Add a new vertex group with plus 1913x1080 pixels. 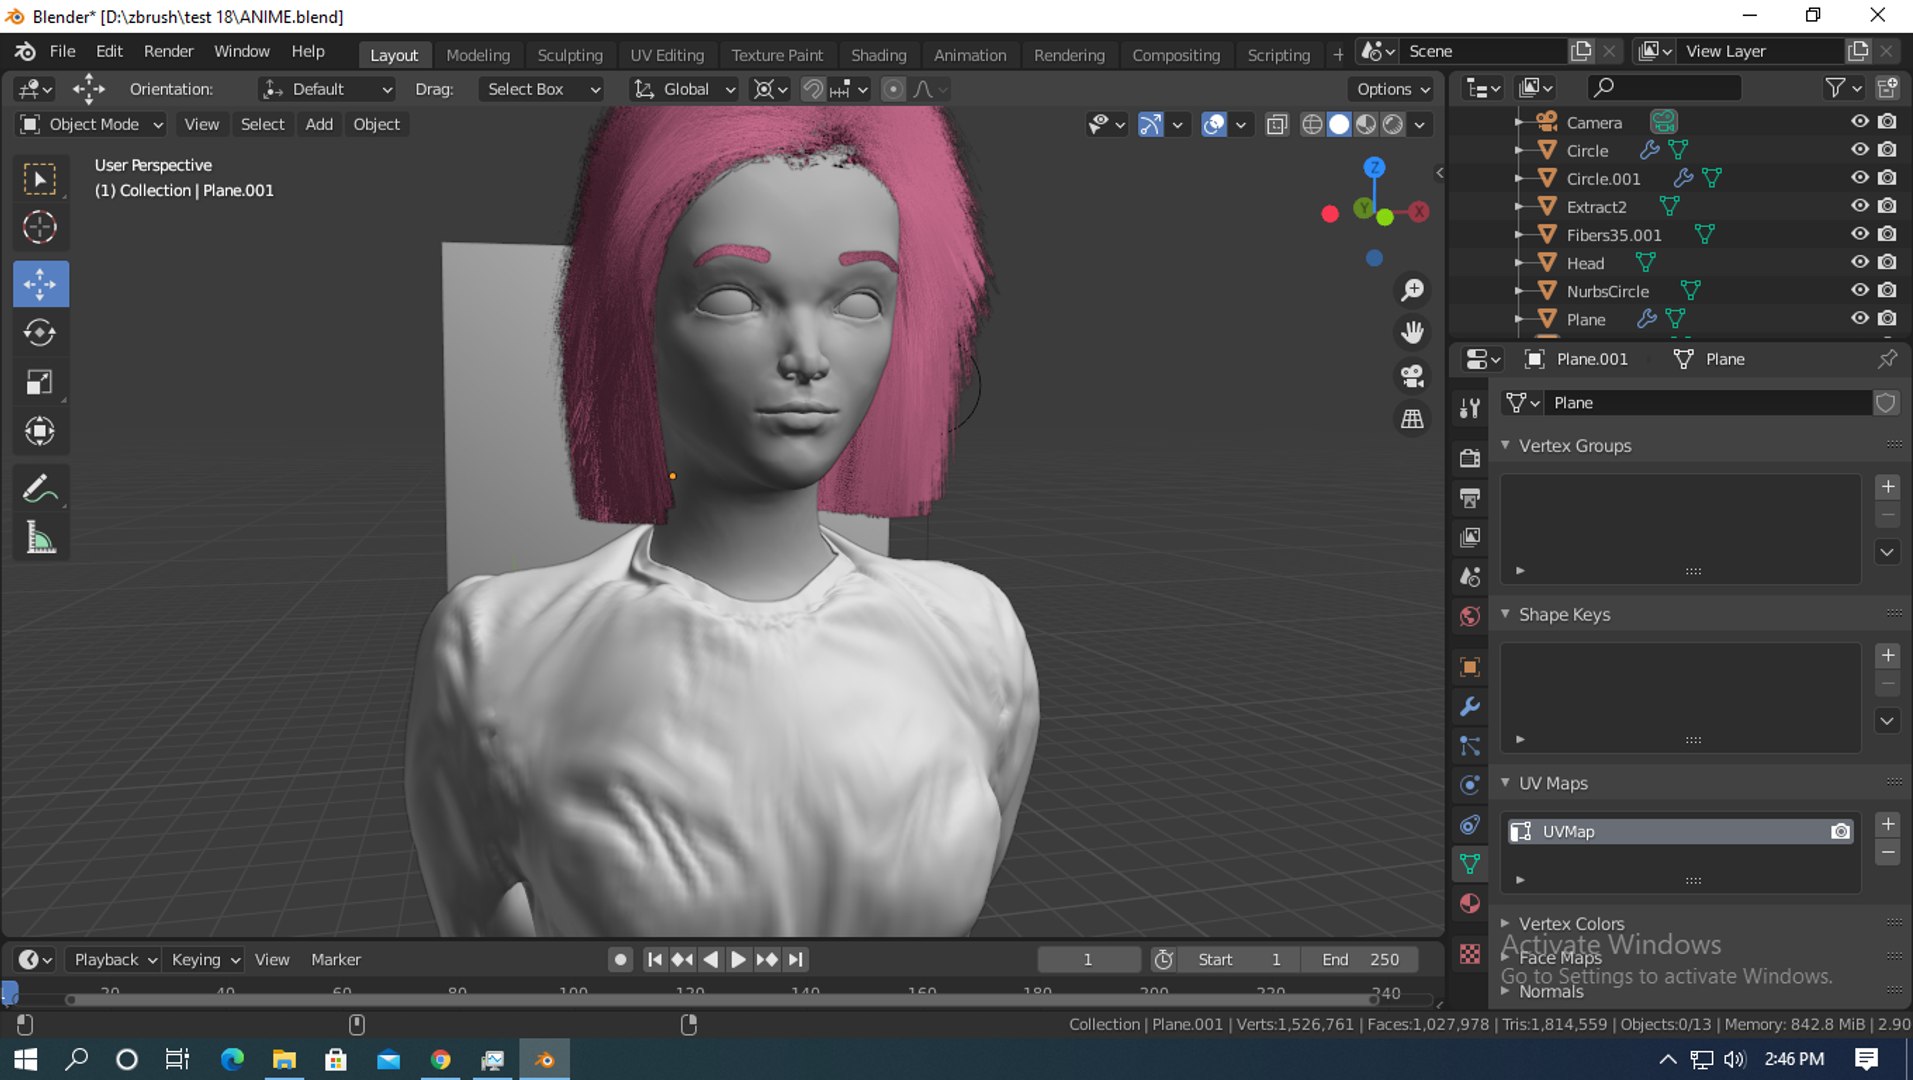pos(1888,487)
